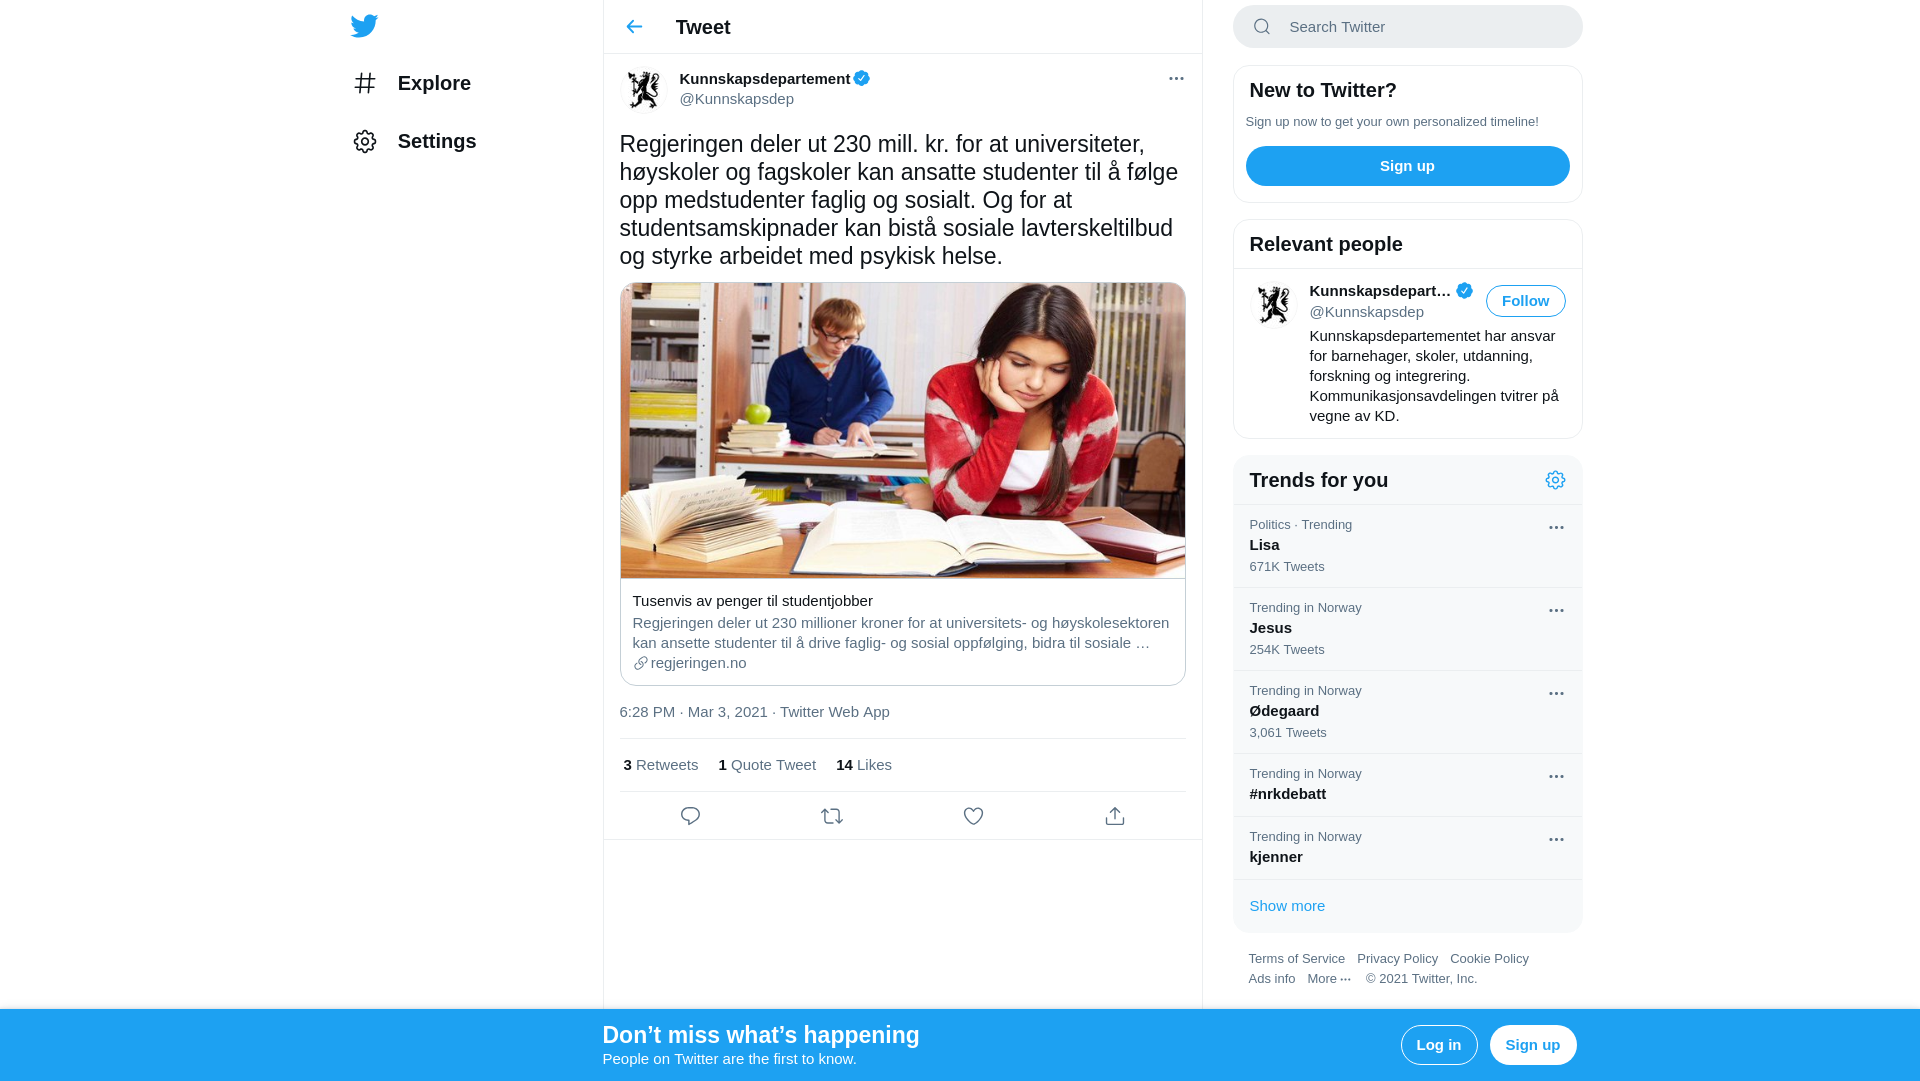Expand More footer options
This screenshot has height=1081, width=1920.
1329,979
